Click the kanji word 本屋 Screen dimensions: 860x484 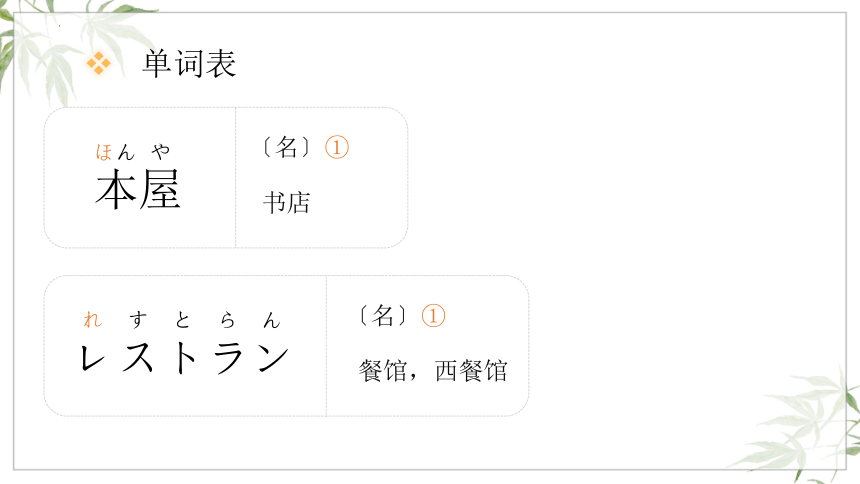(x=138, y=189)
